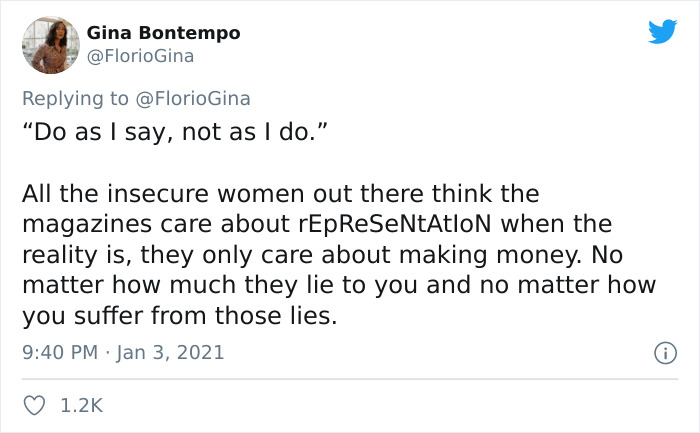The height and width of the screenshot is (433, 700).
Task: Open the Gina Bontempo display name
Action: point(164,33)
